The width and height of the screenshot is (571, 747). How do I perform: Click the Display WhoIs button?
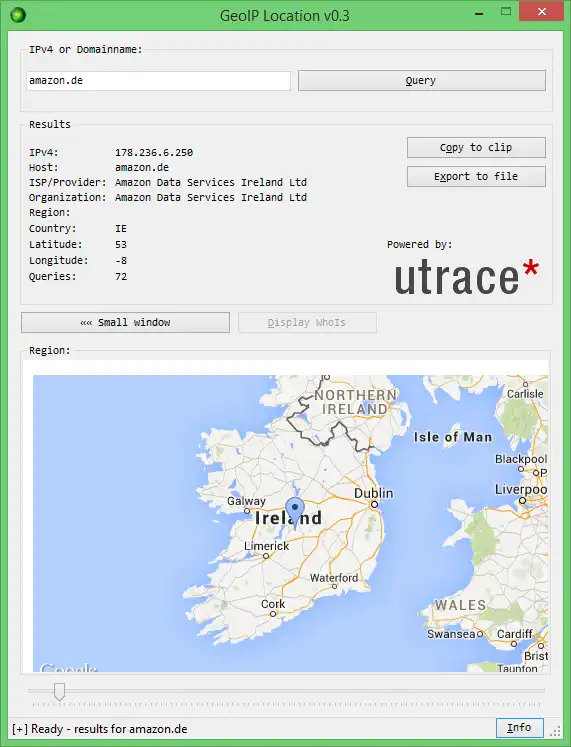pyautogui.click(x=307, y=323)
